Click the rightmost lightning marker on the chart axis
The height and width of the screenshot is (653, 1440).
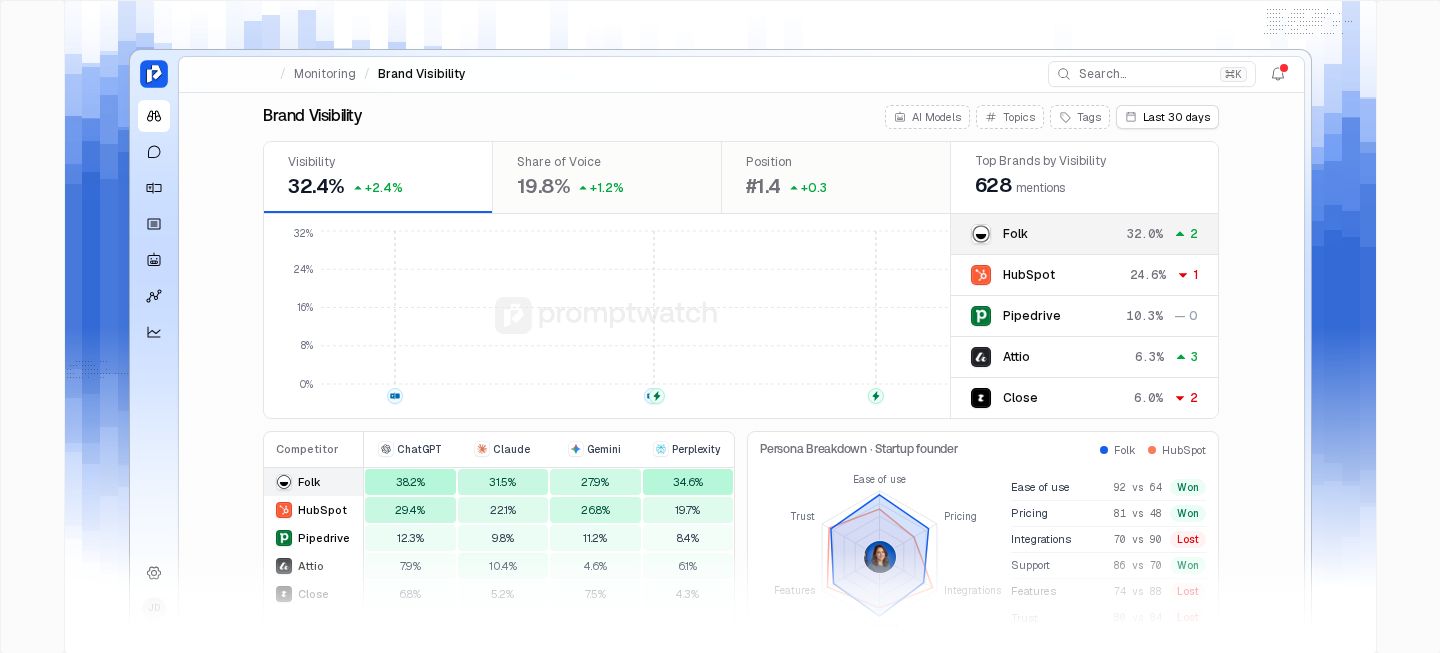click(x=876, y=396)
